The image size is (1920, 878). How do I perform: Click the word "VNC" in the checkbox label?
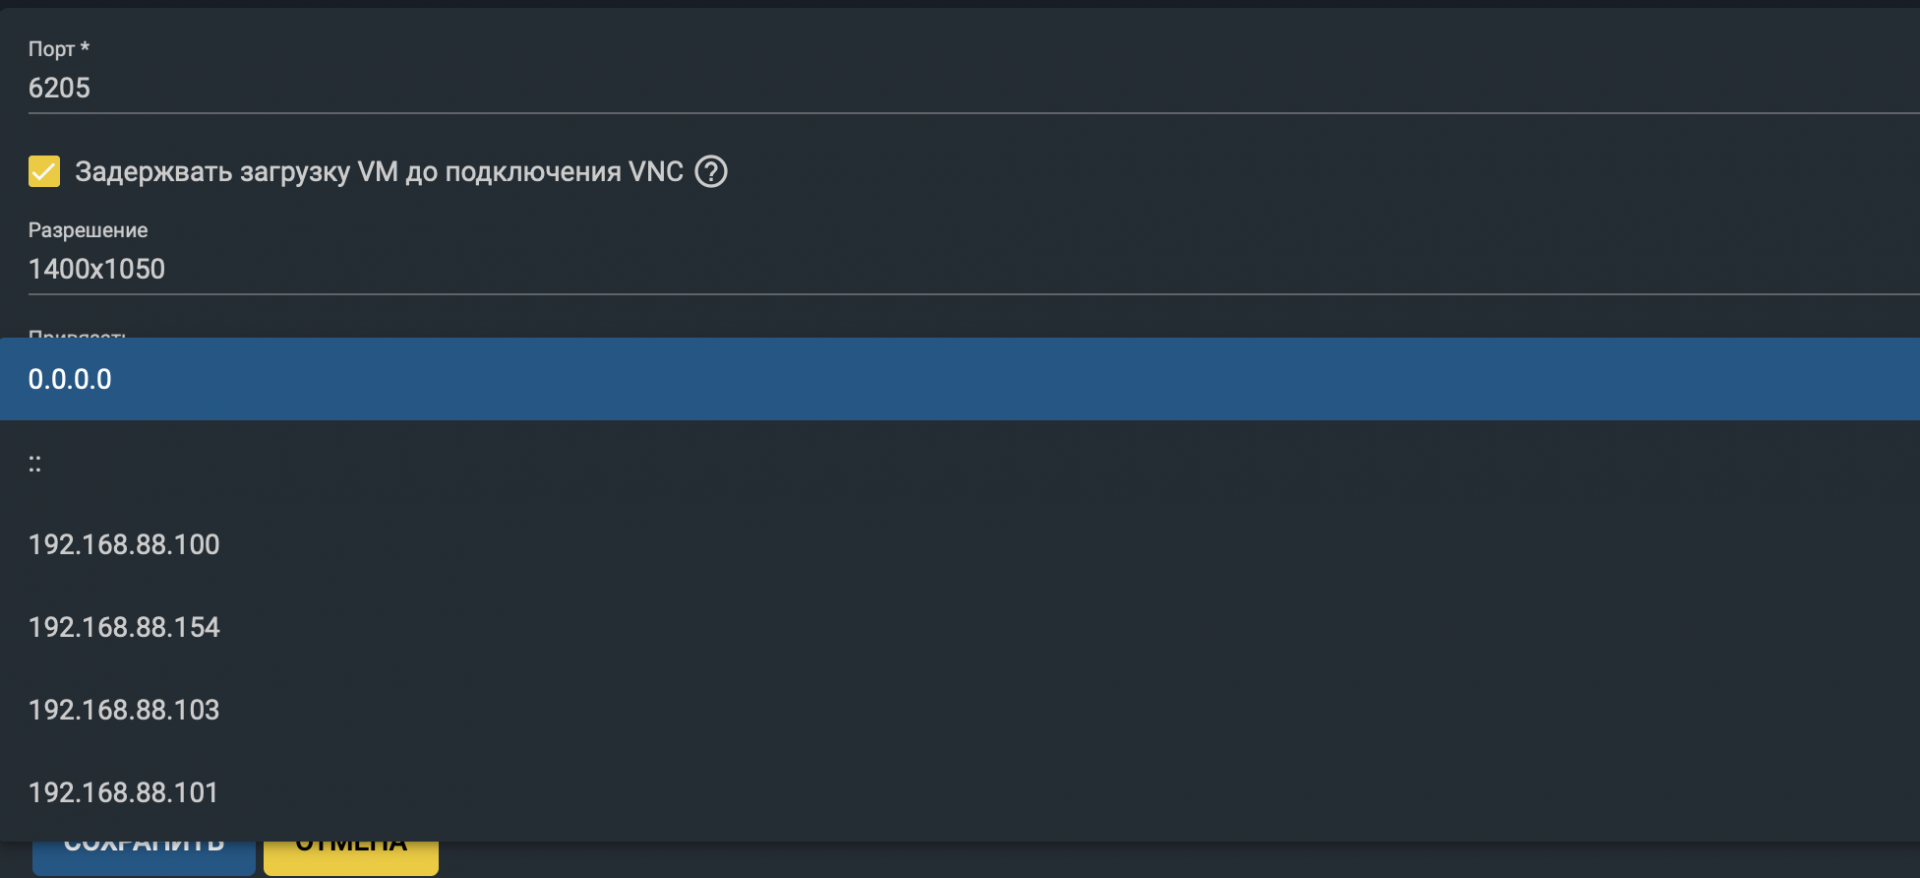pos(655,172)
